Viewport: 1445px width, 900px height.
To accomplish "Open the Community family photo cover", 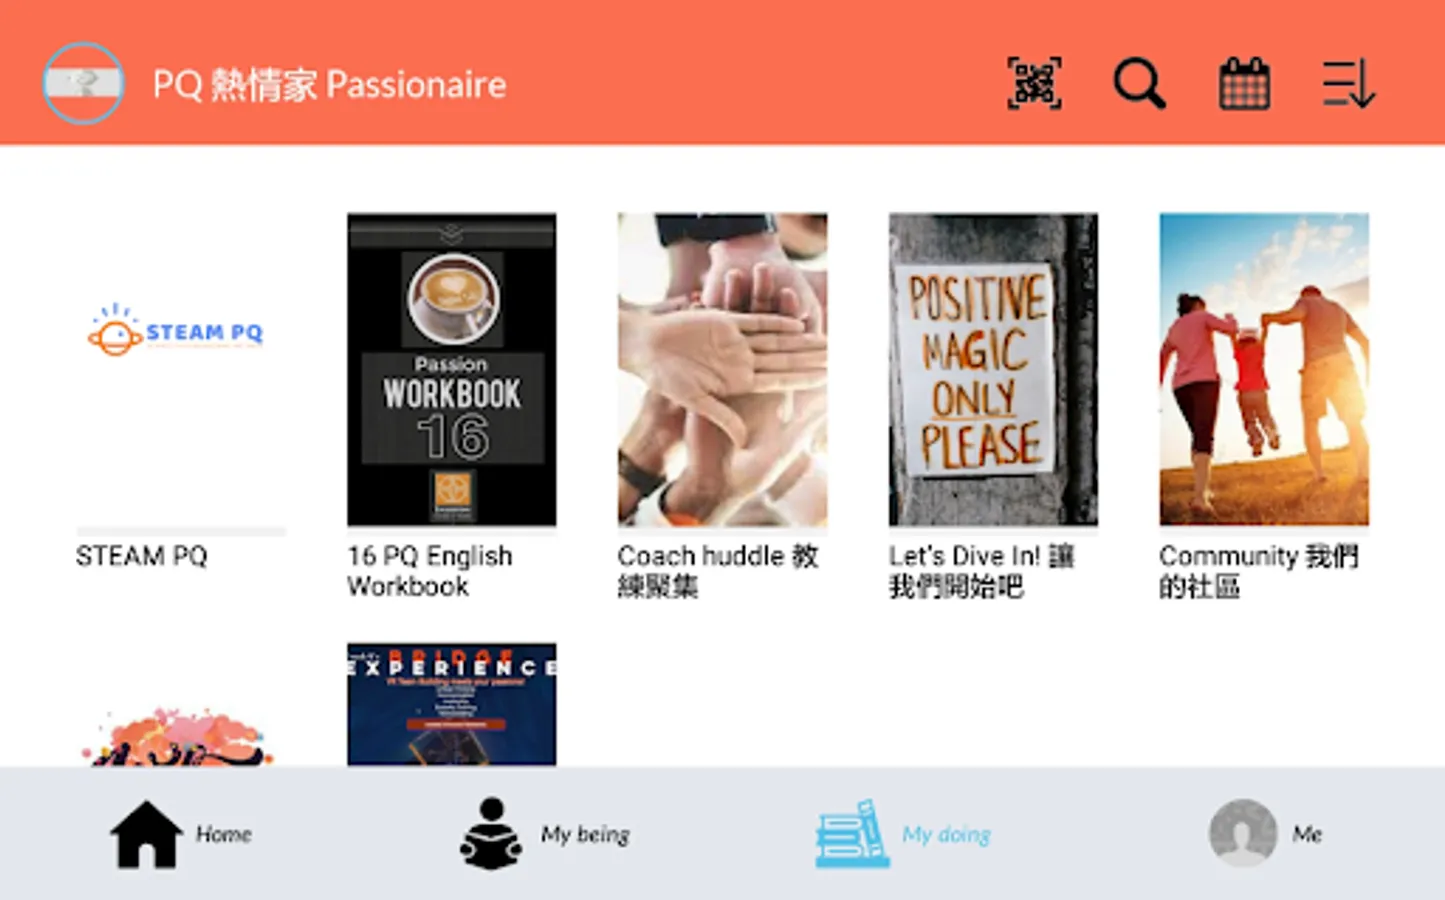I will click(1264, 369).
